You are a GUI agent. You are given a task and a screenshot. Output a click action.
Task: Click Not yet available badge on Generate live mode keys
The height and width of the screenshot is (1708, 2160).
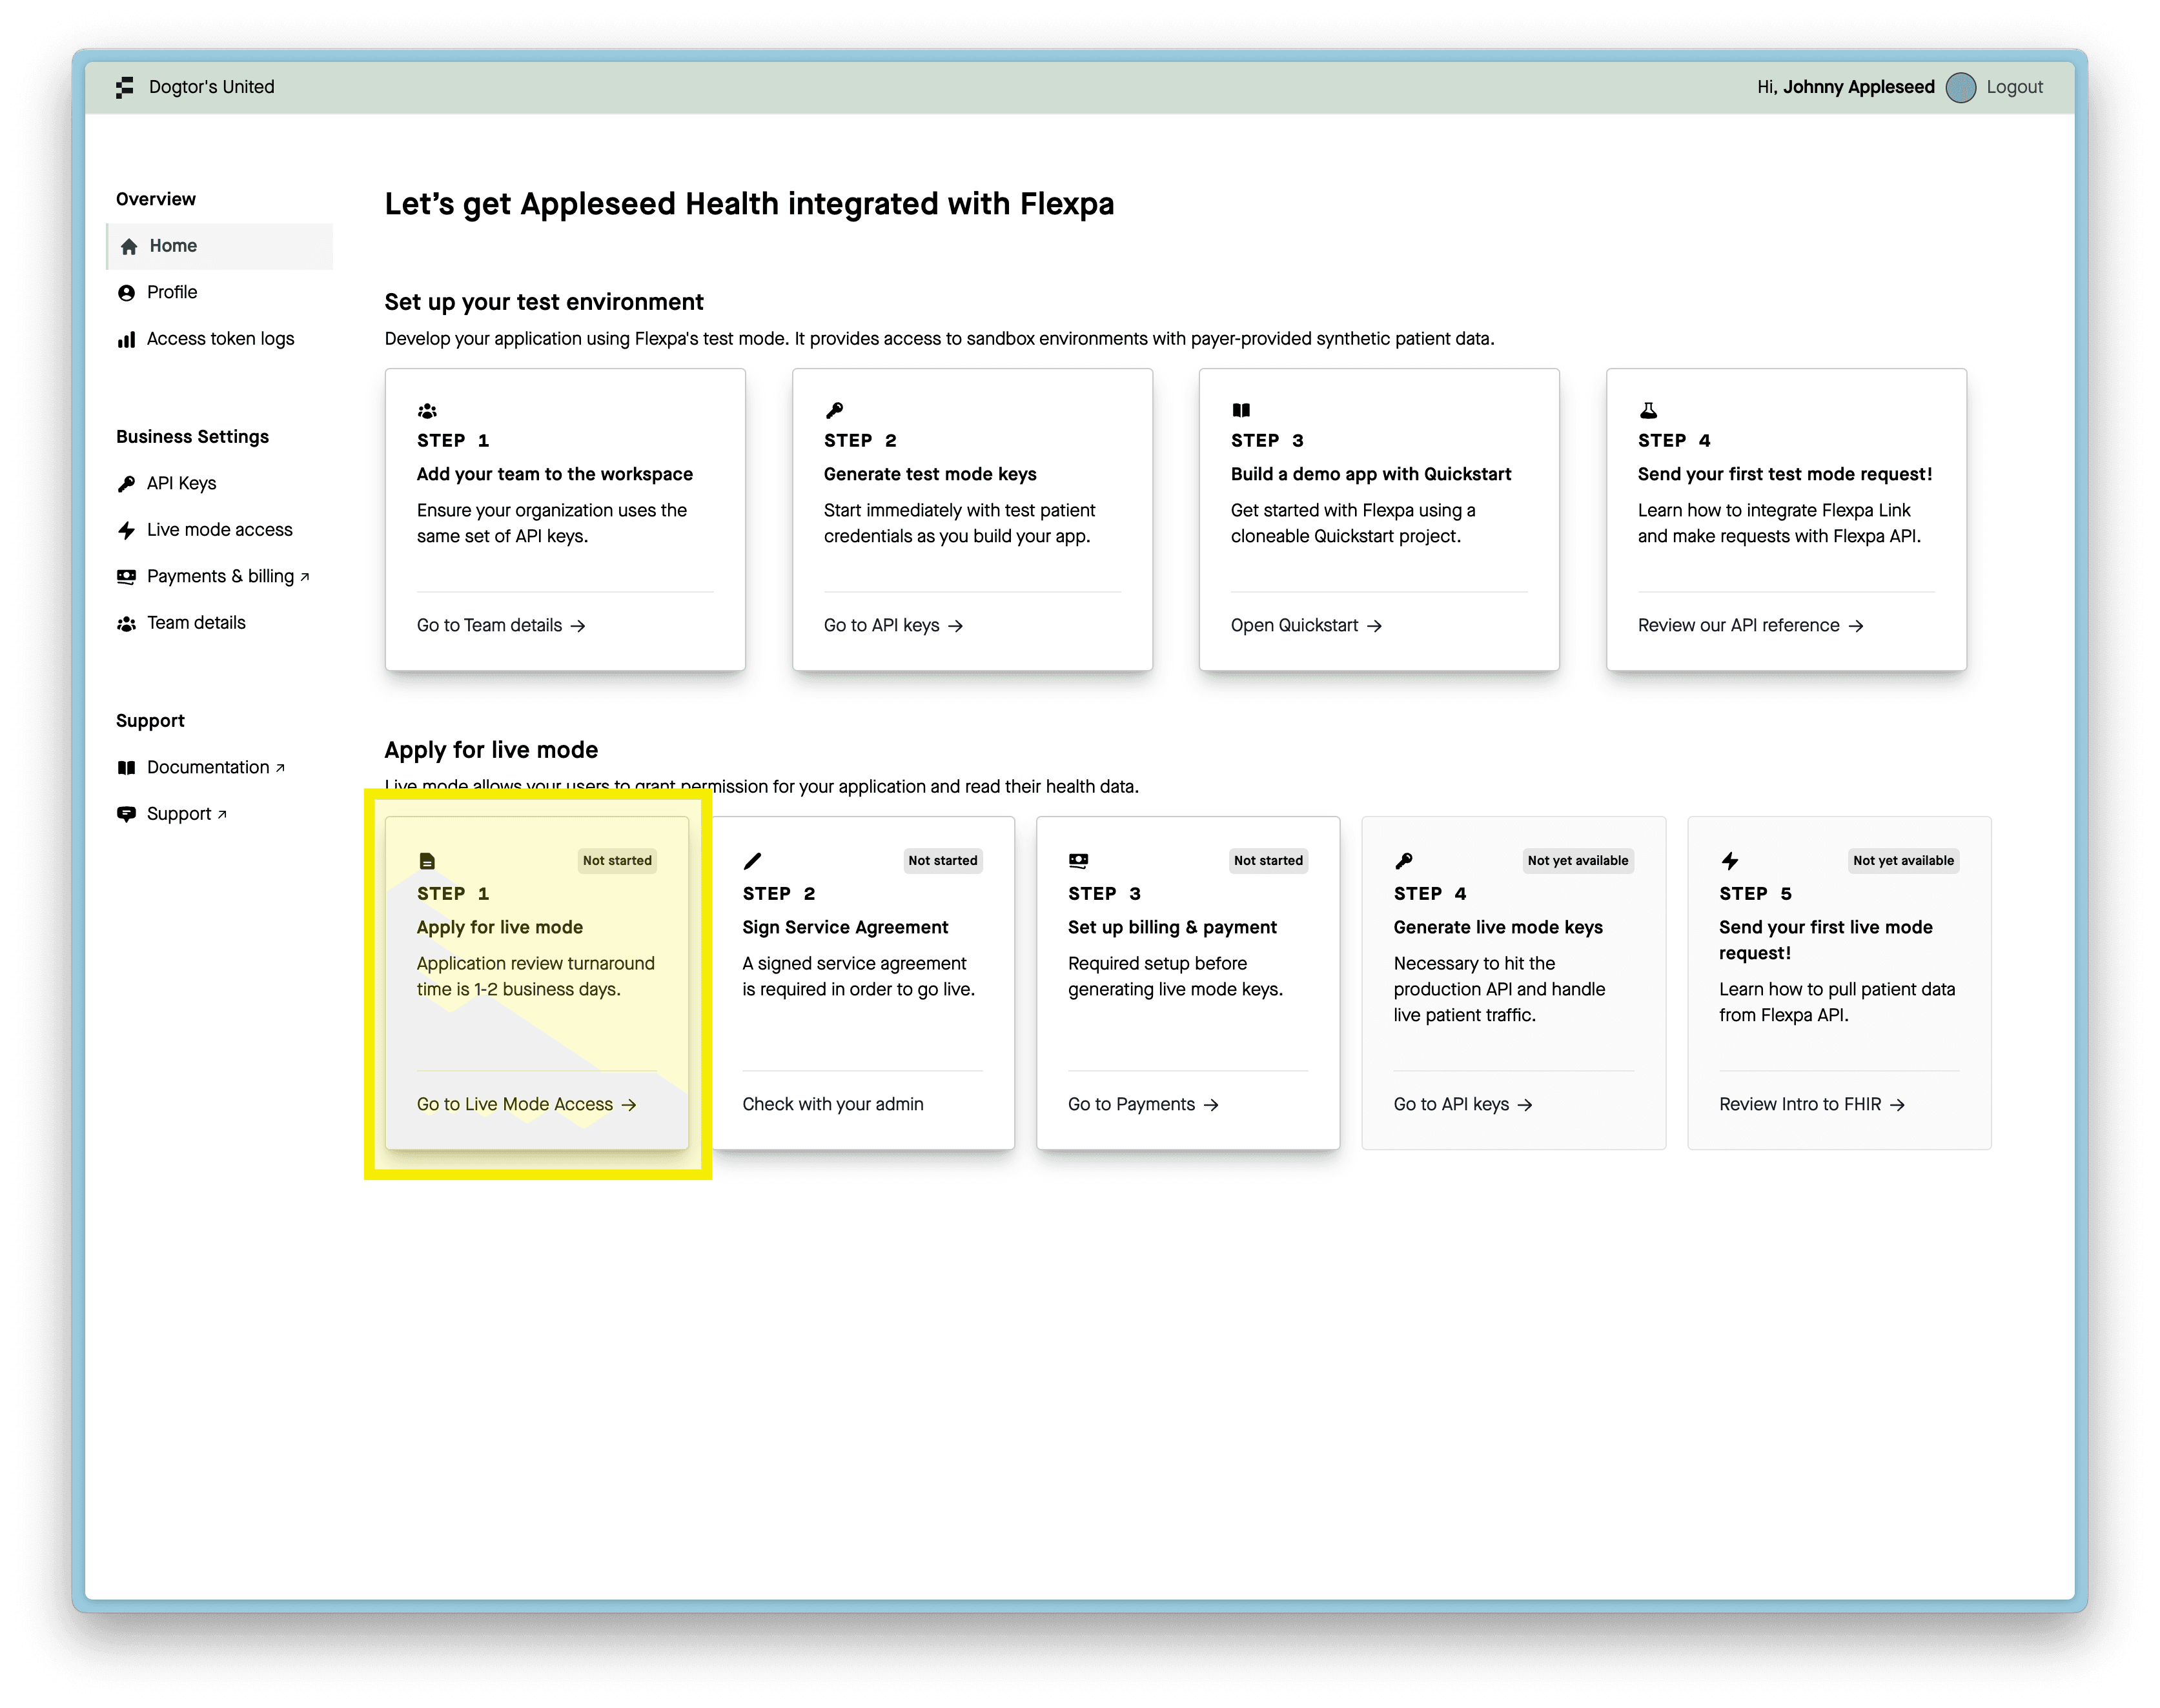point(1578,861)
